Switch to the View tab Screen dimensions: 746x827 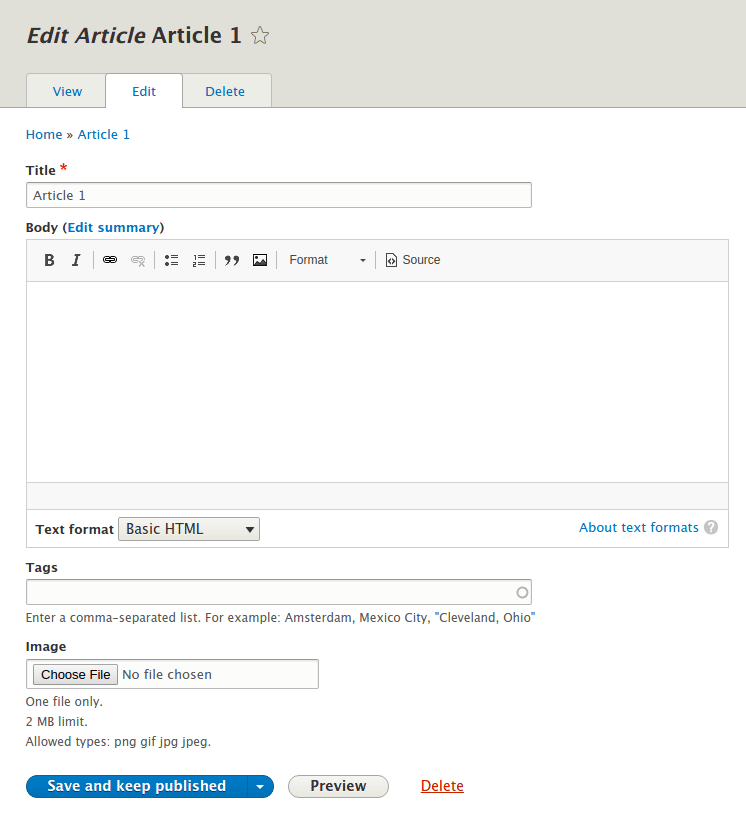tap(67, 91)
